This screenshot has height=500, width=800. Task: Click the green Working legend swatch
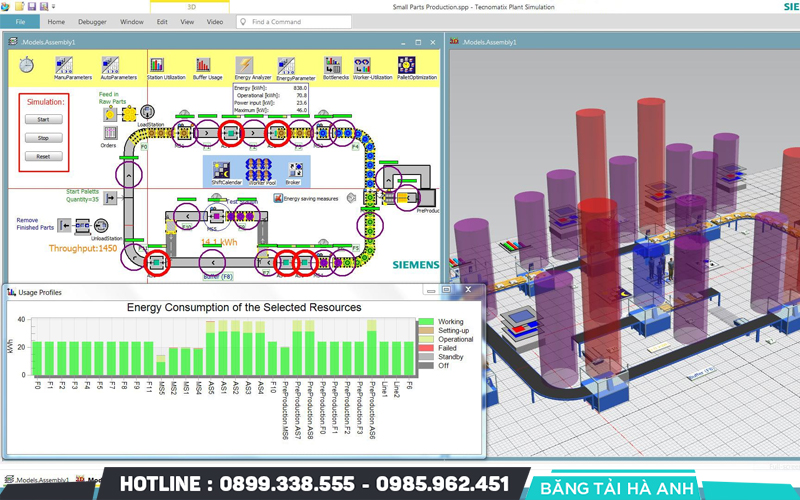(427, 322)
